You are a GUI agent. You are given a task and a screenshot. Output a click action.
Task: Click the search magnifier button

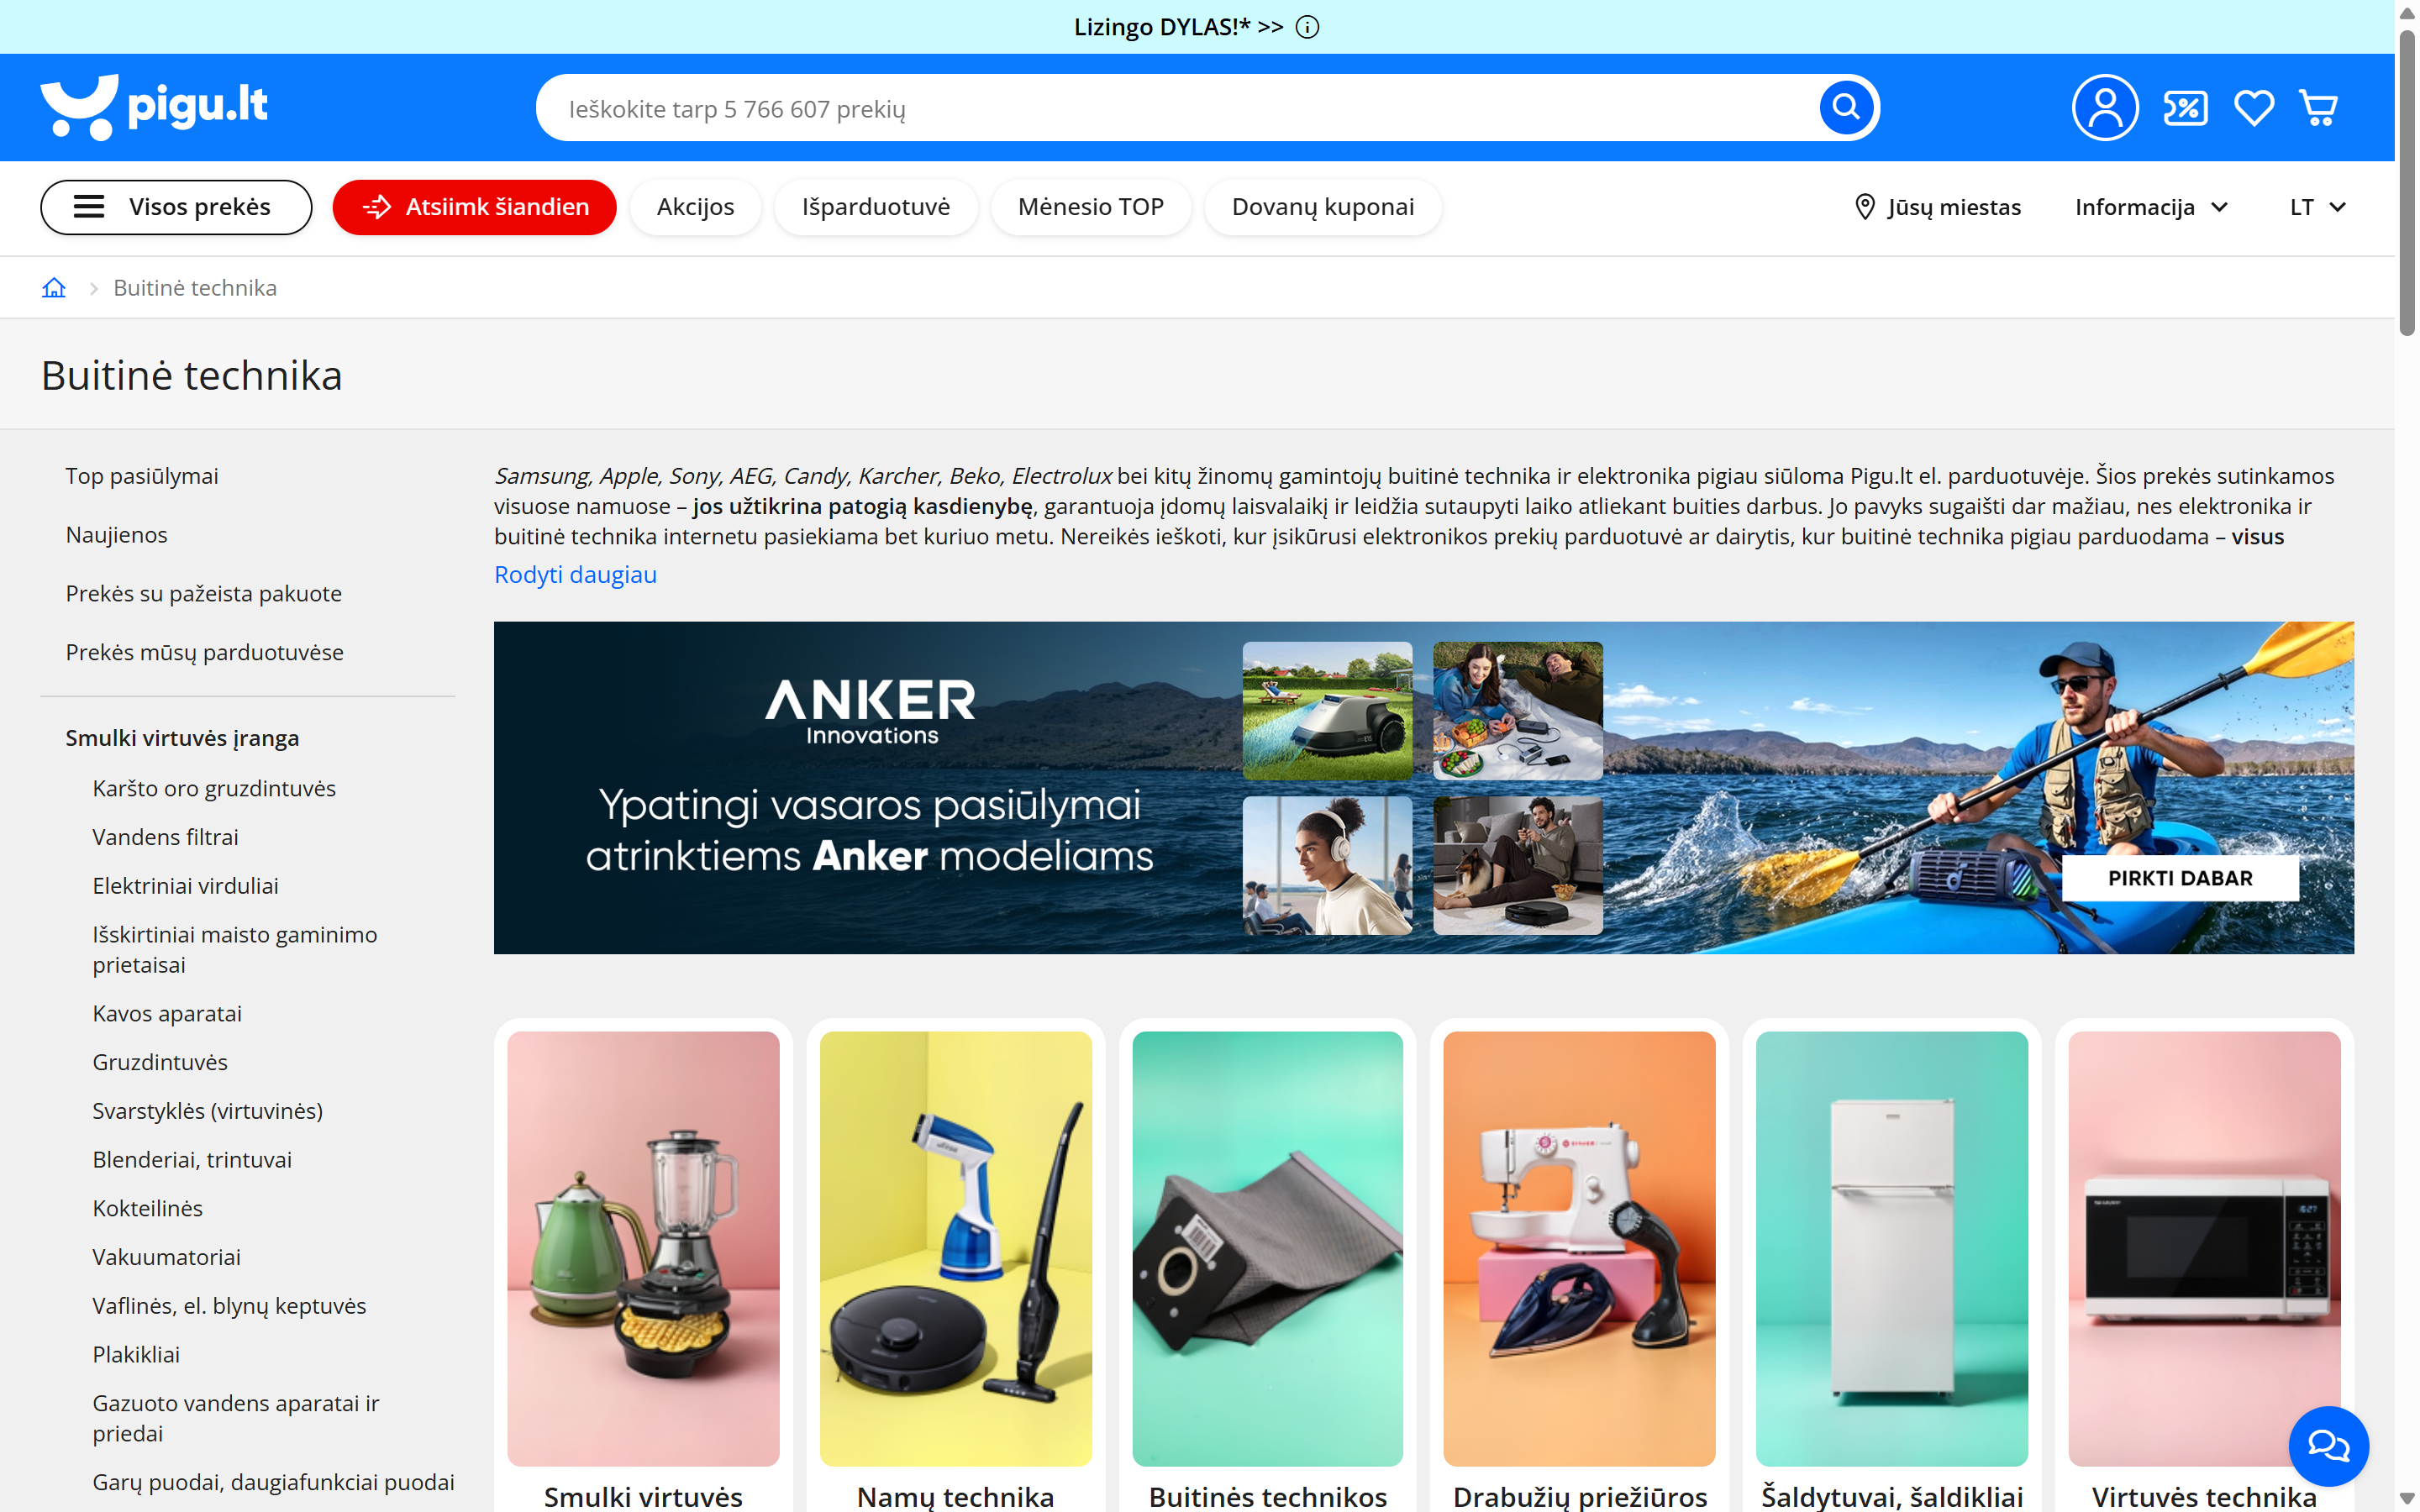pos(1846,107)
